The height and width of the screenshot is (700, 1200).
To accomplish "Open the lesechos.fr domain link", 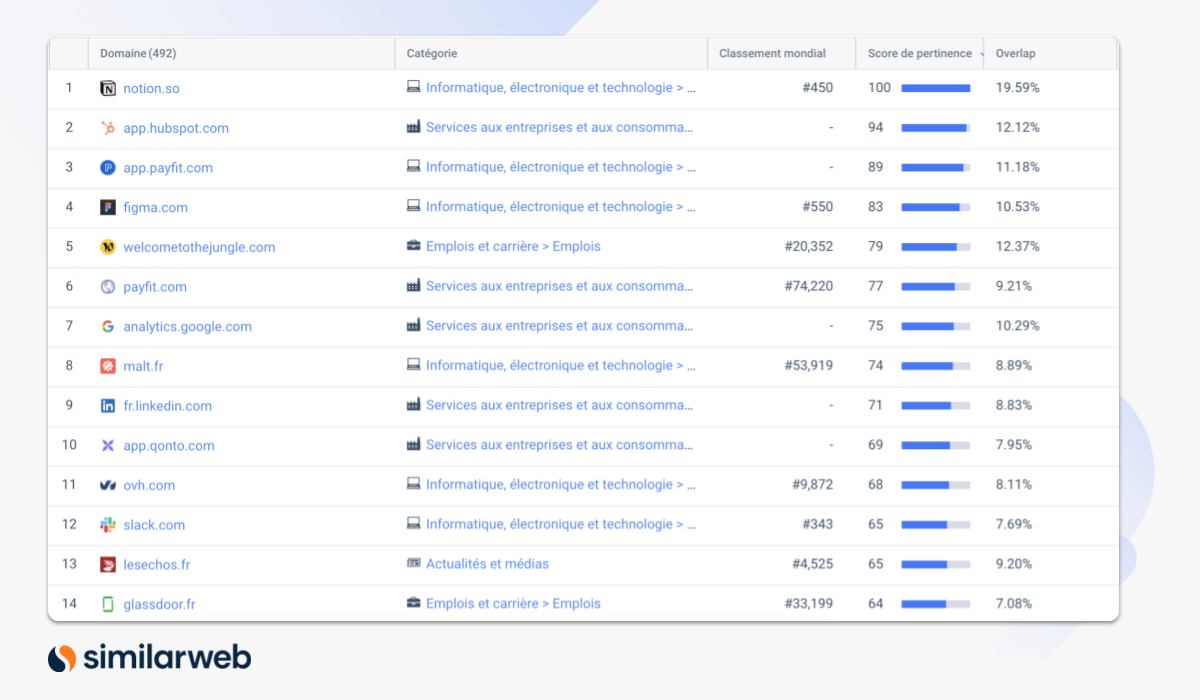I will [x=156, y=564].
